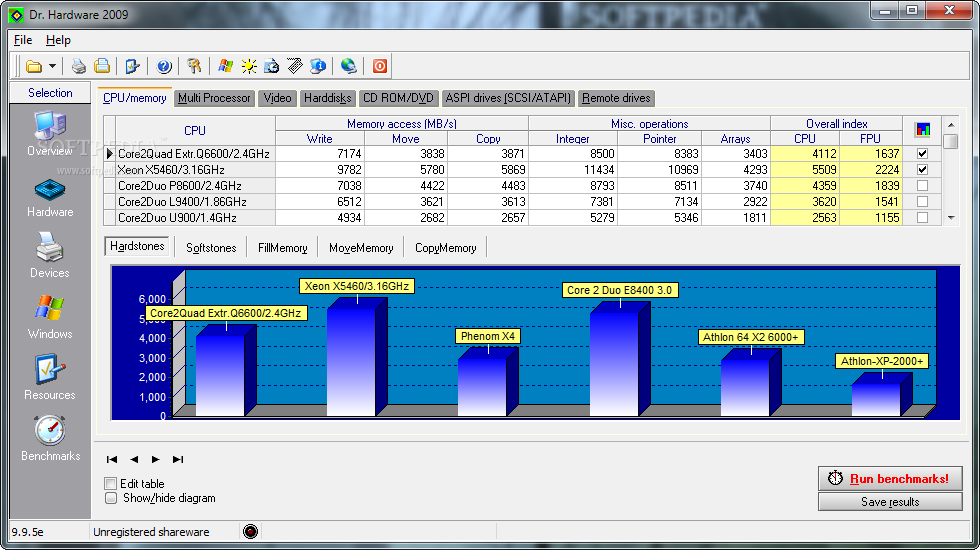Click the gray printer toolbar icon
The image size is (980, 550).
(x=79, y=66)
